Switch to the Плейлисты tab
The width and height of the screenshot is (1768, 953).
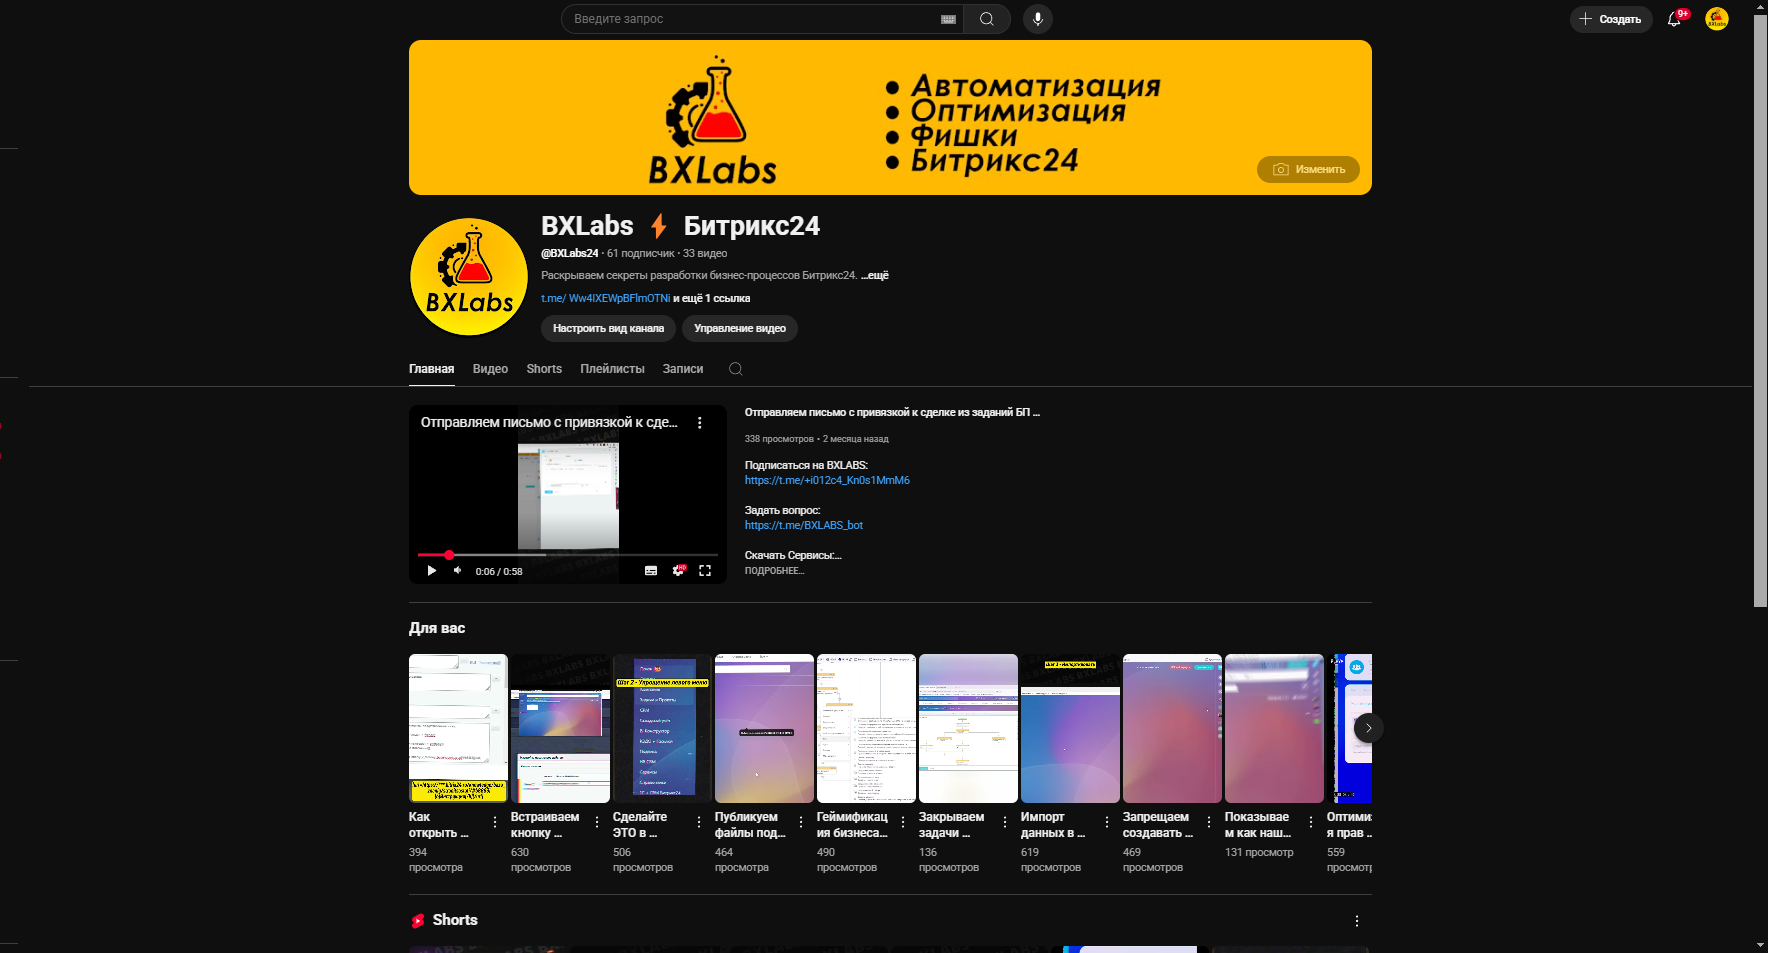(x=612, y=369)
